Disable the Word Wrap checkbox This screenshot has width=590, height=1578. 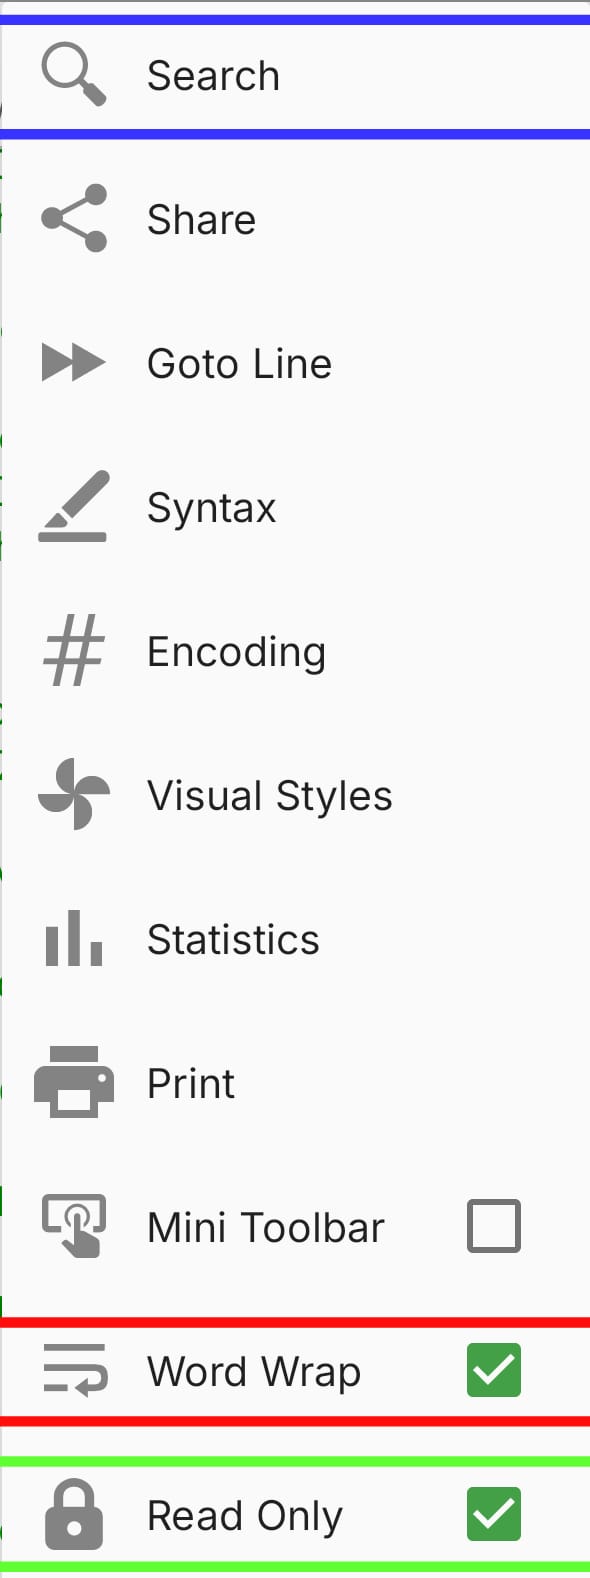click(x=493, y=1370)
